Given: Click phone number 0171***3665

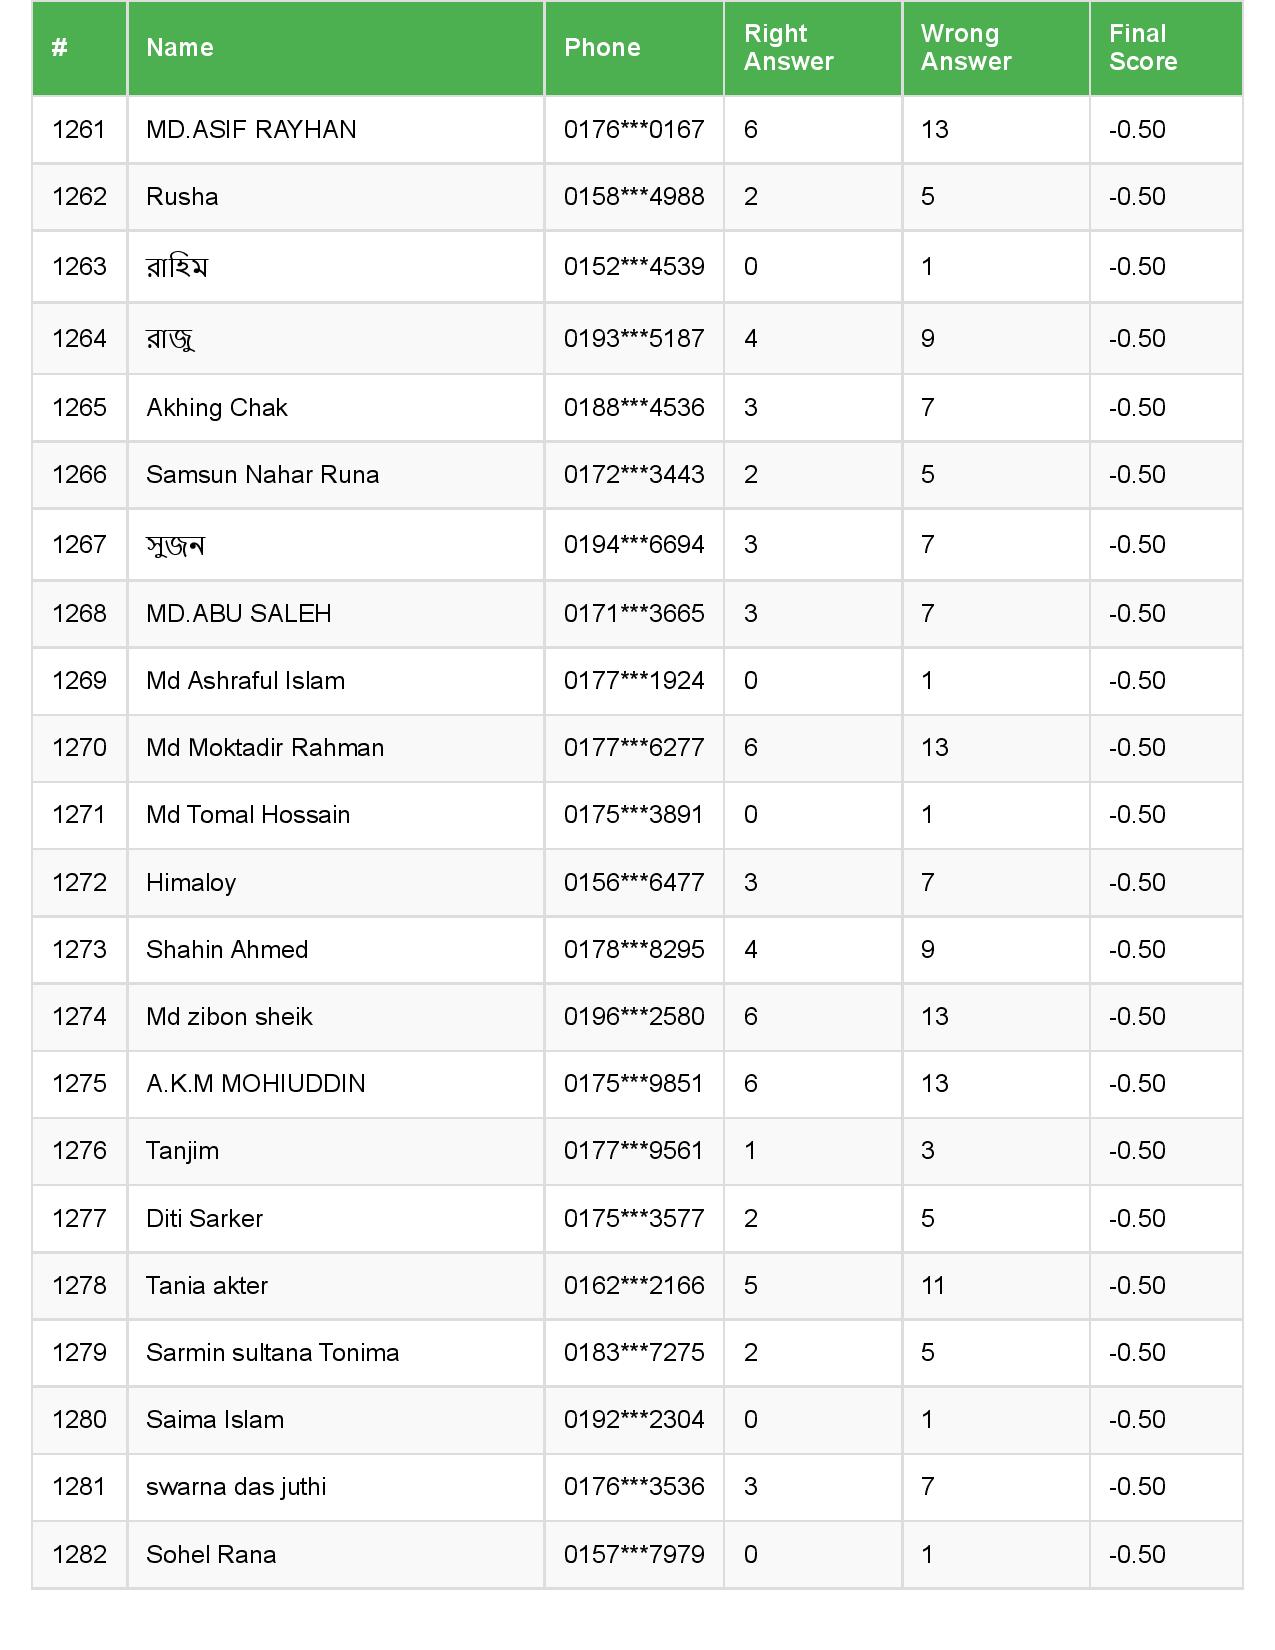Looking at the screenshot, I should click(634, 614).
